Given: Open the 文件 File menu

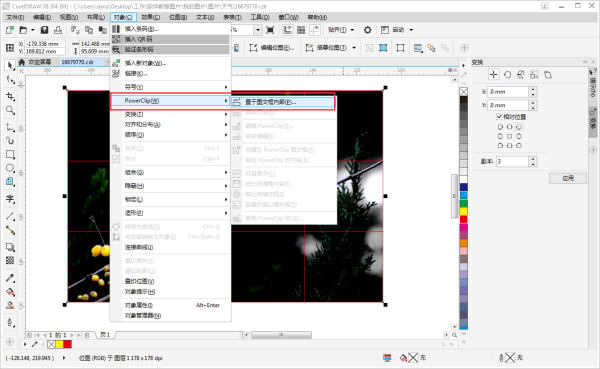Looking at the screenshot, I should tap(15, 17).
